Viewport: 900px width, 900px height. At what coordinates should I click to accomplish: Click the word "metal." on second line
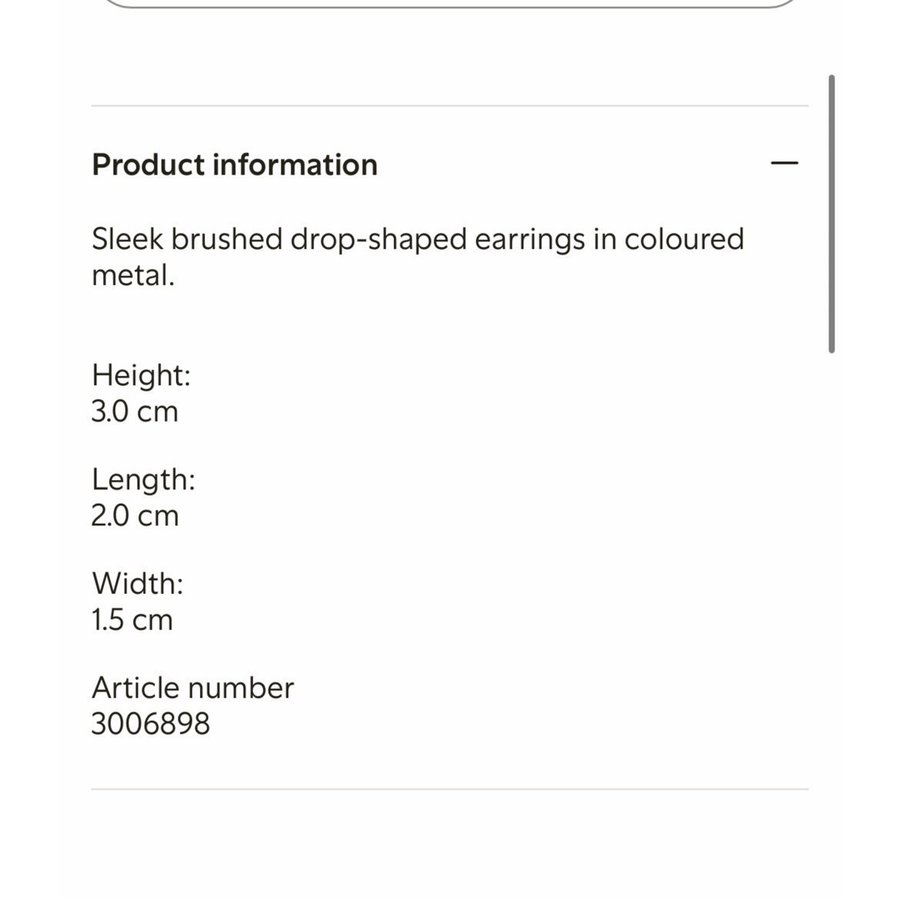[133, 276]
